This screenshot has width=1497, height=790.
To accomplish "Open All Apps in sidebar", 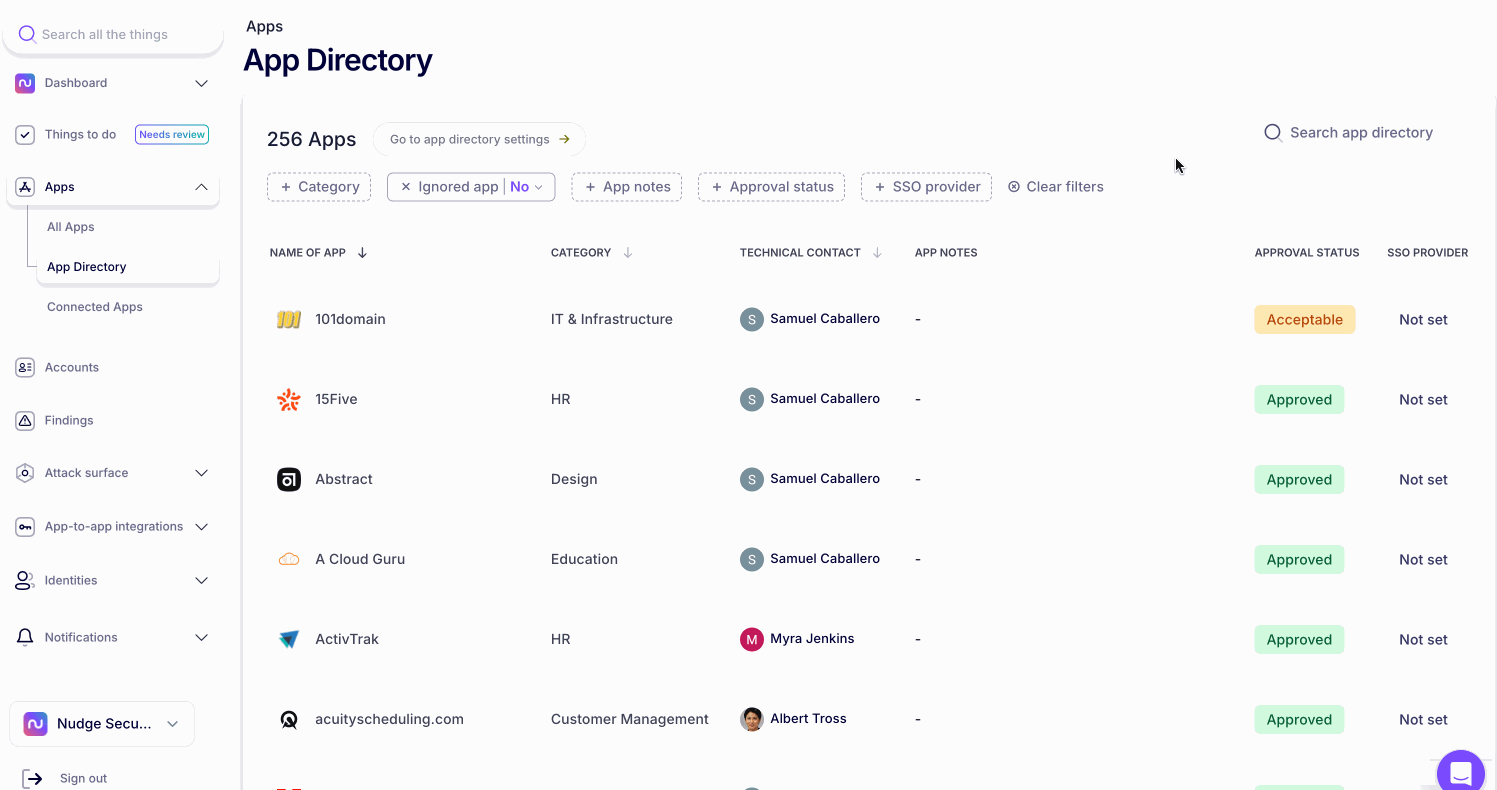I will [x=71, y=227].
